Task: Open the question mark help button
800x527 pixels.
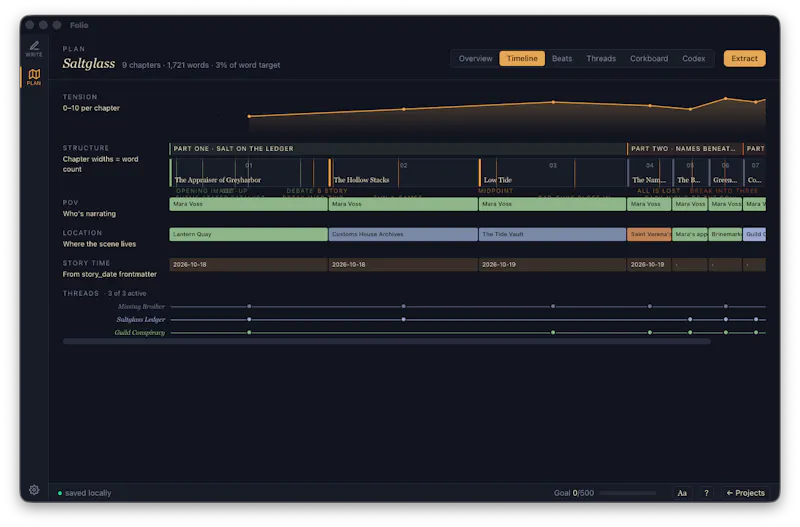Action: click(706, 493)
